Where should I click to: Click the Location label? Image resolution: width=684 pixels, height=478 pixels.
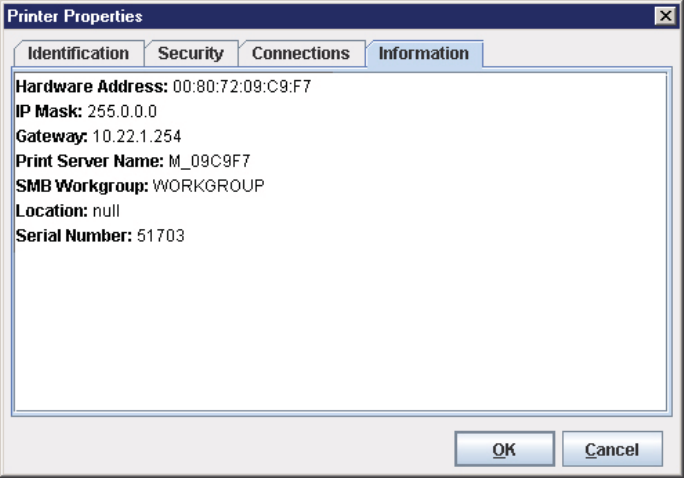coord(51,211)
